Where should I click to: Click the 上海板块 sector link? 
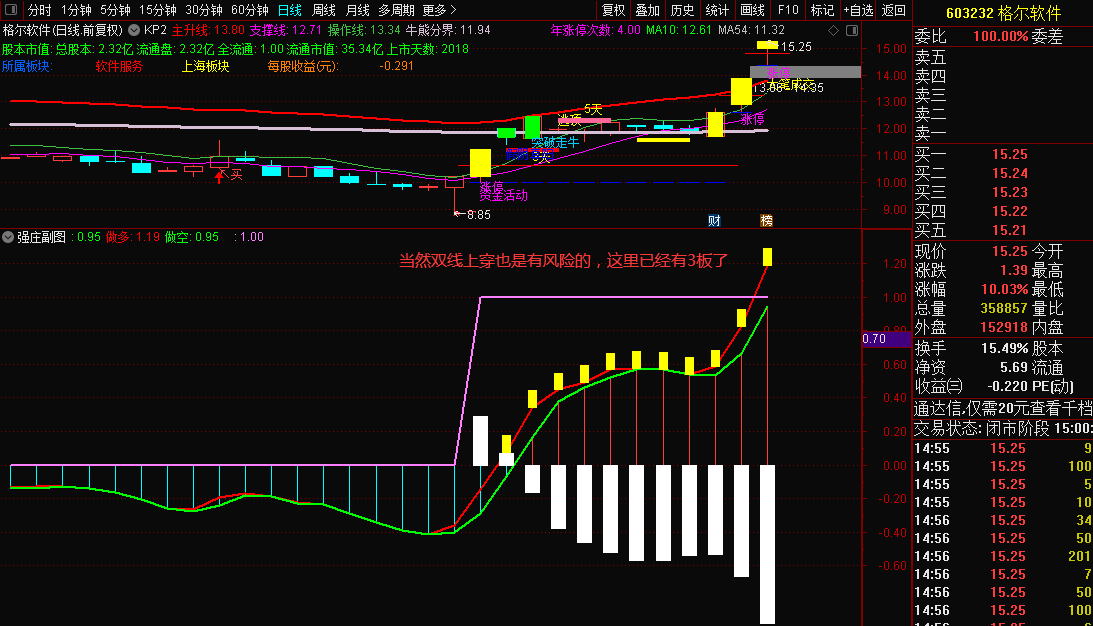pos(206,66)
